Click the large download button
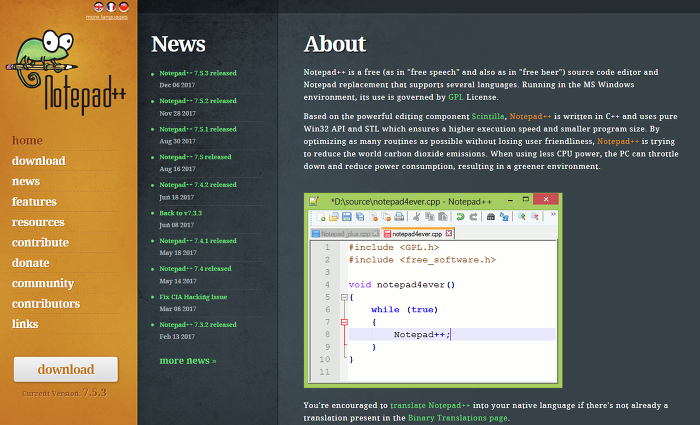700x425 pixels. (66, 369)
